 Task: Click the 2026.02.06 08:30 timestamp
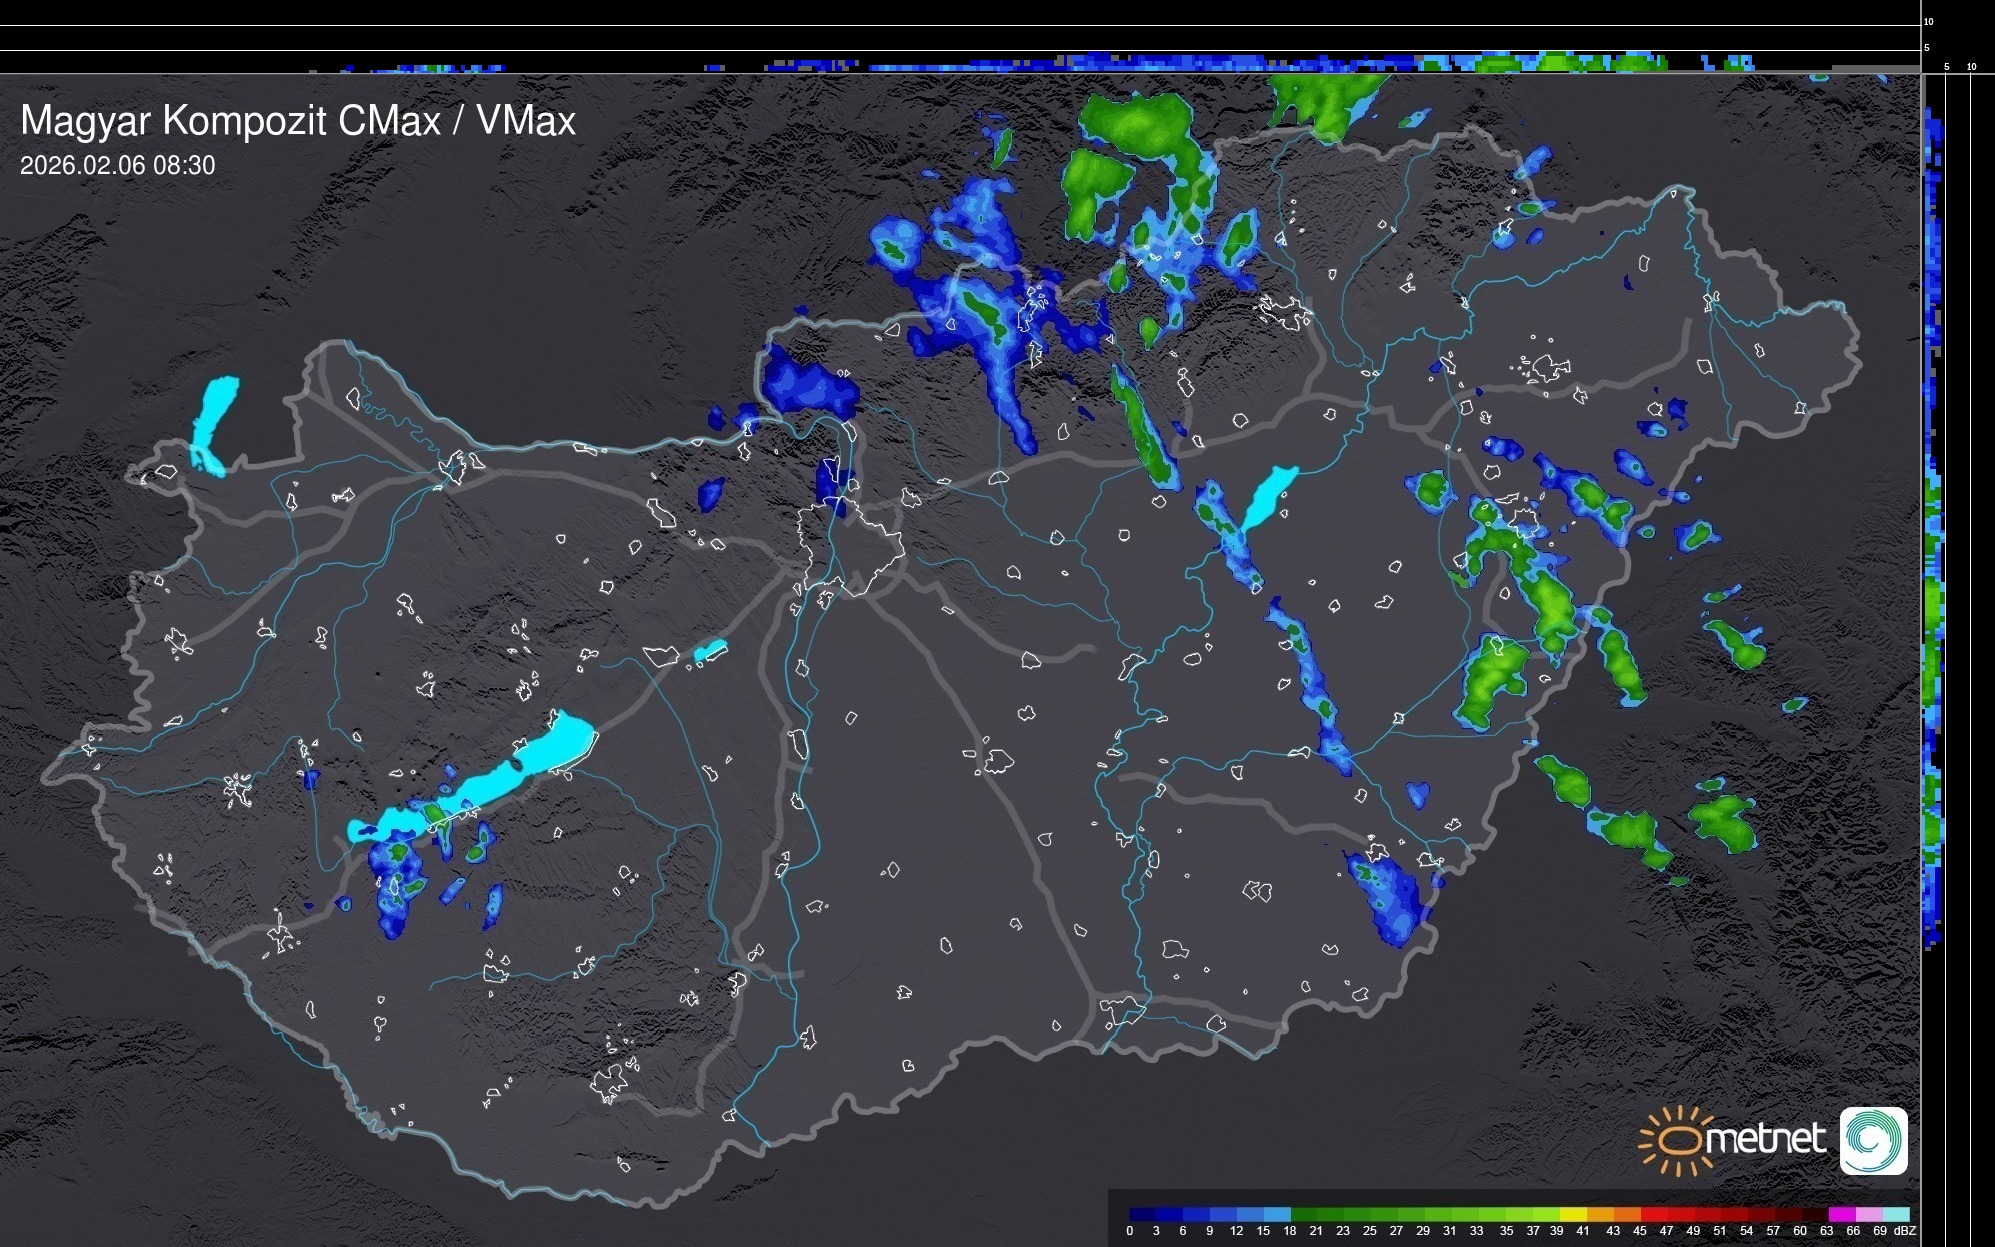(x=117, y=166)
